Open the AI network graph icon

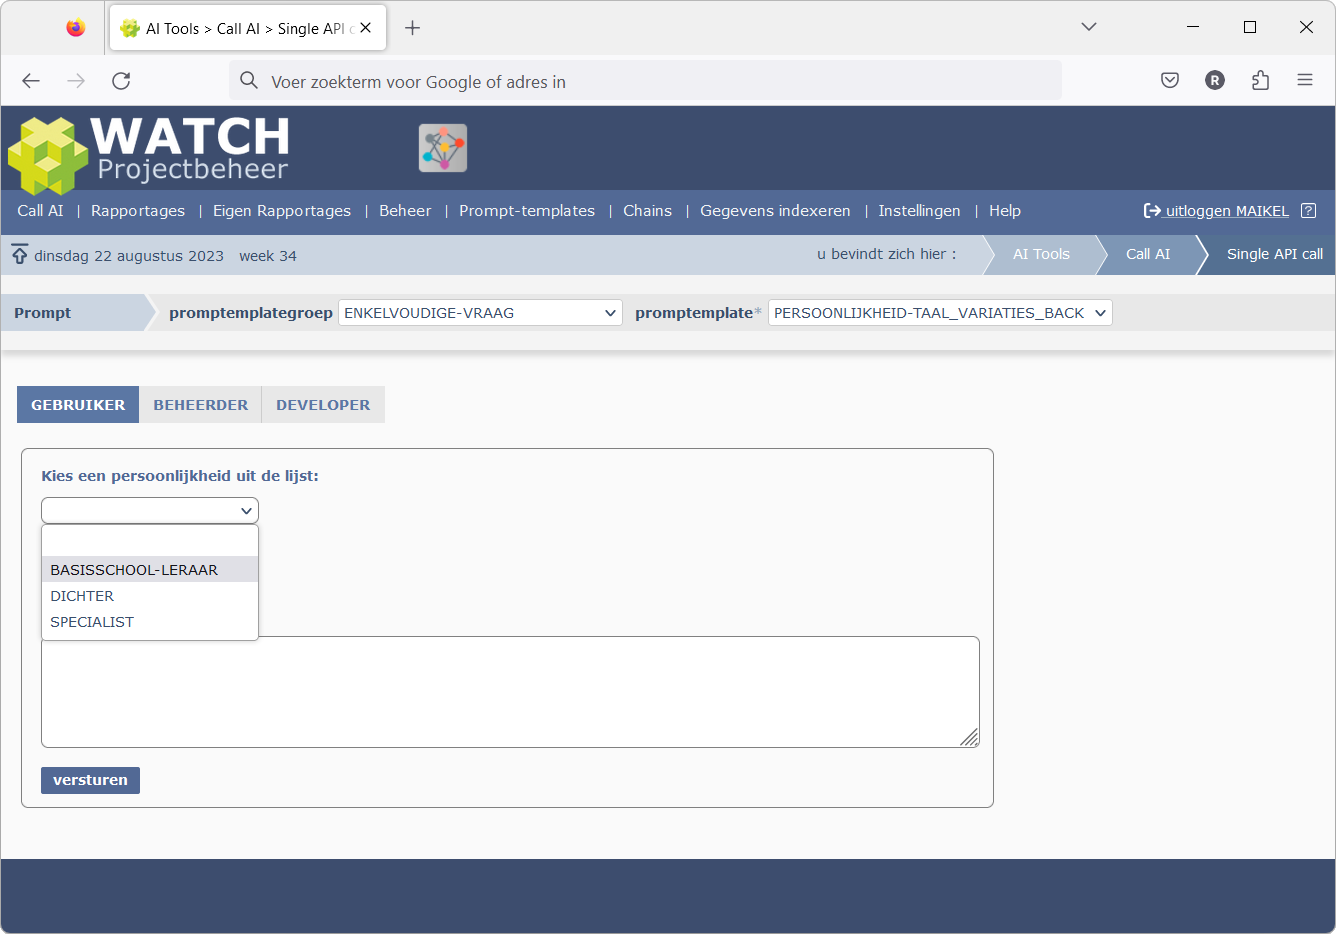443,148
